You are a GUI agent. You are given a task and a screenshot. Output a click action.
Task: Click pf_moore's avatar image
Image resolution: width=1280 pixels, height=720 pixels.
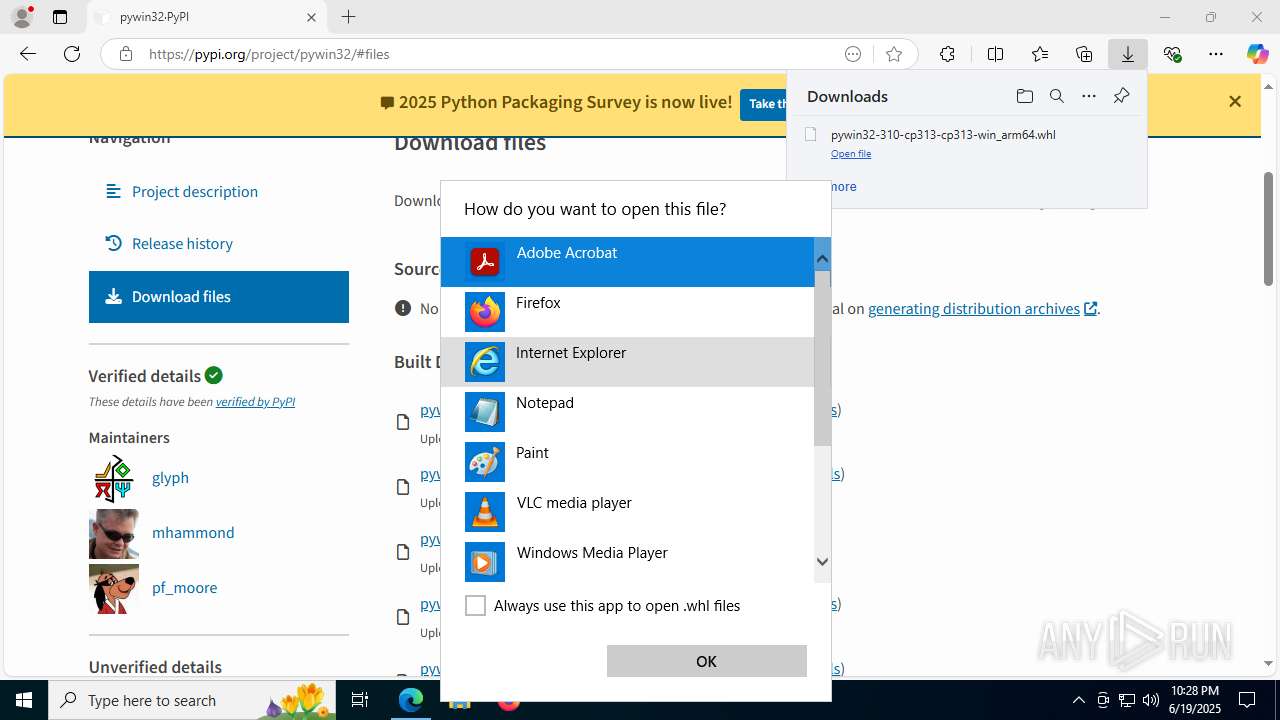114,588
